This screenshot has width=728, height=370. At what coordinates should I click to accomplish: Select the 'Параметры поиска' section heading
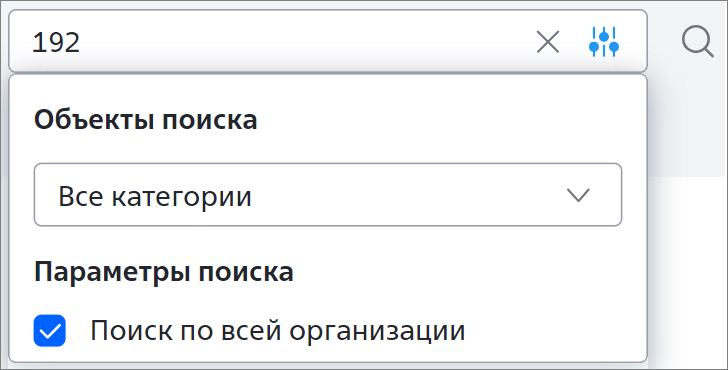pos(163,272)
